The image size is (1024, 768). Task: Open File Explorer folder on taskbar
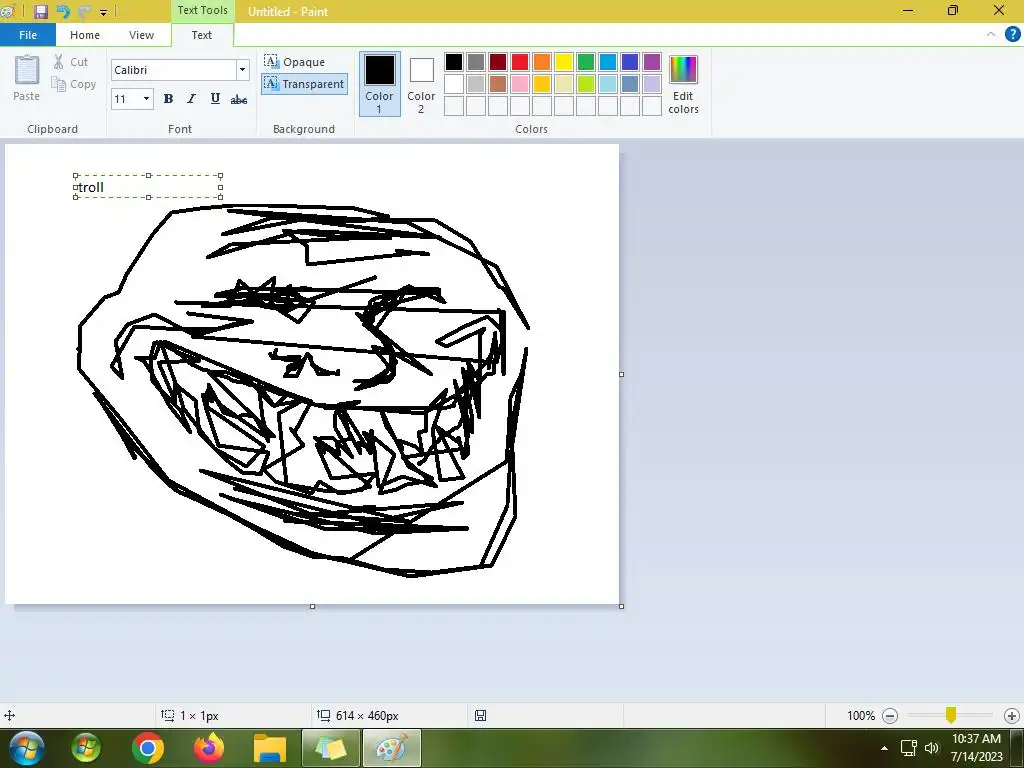pyautogui.click(x=270, y=748)
